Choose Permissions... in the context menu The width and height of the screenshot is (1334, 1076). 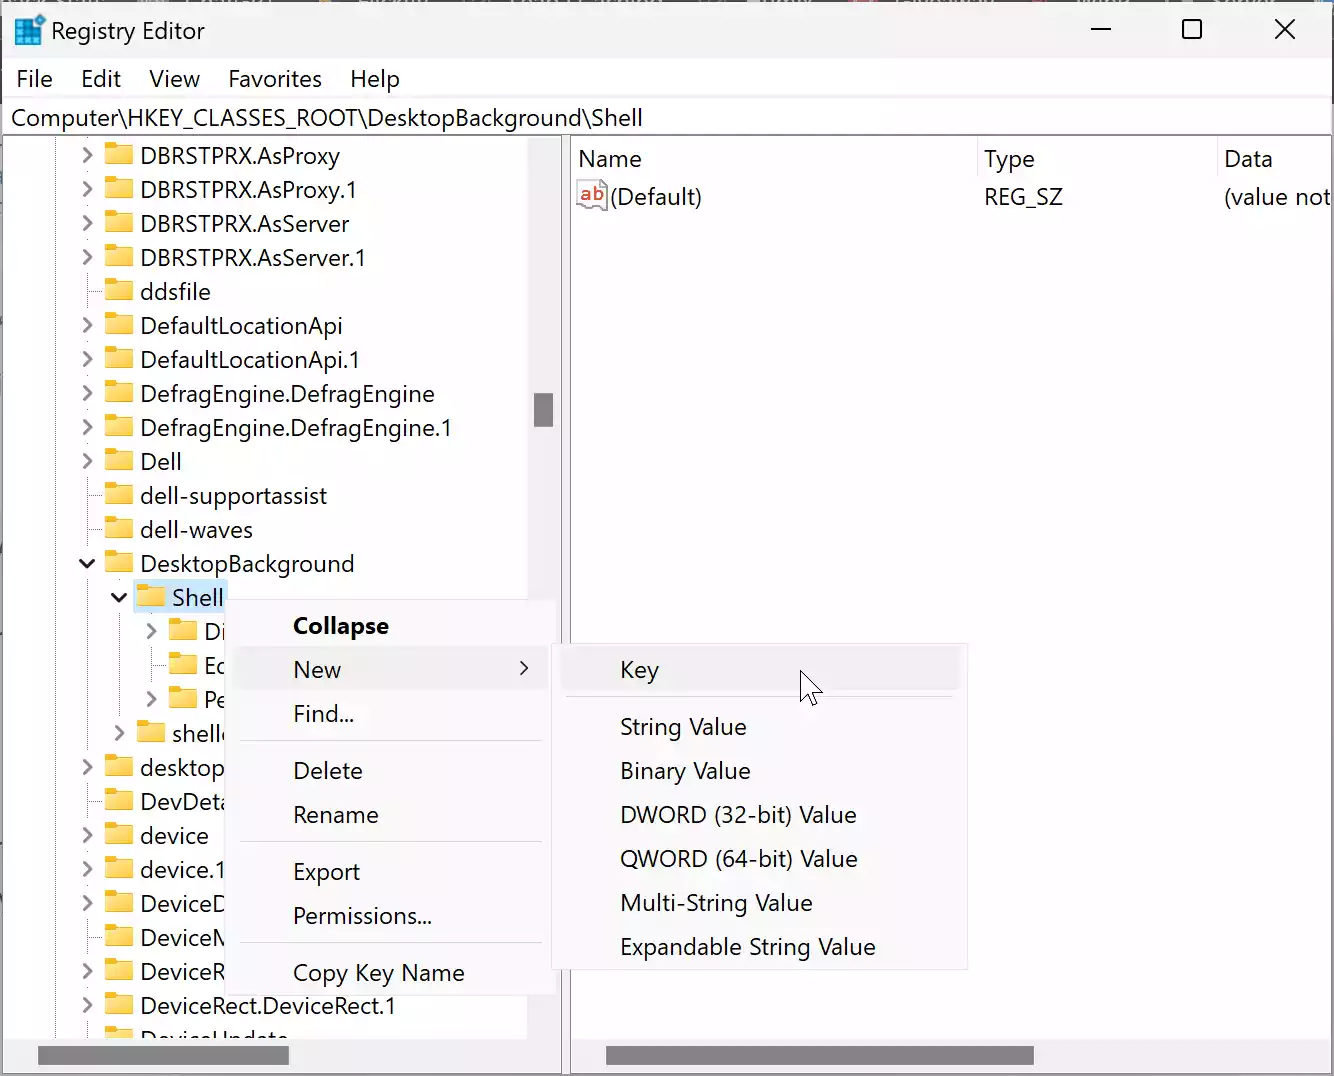[x=391, y=916]
